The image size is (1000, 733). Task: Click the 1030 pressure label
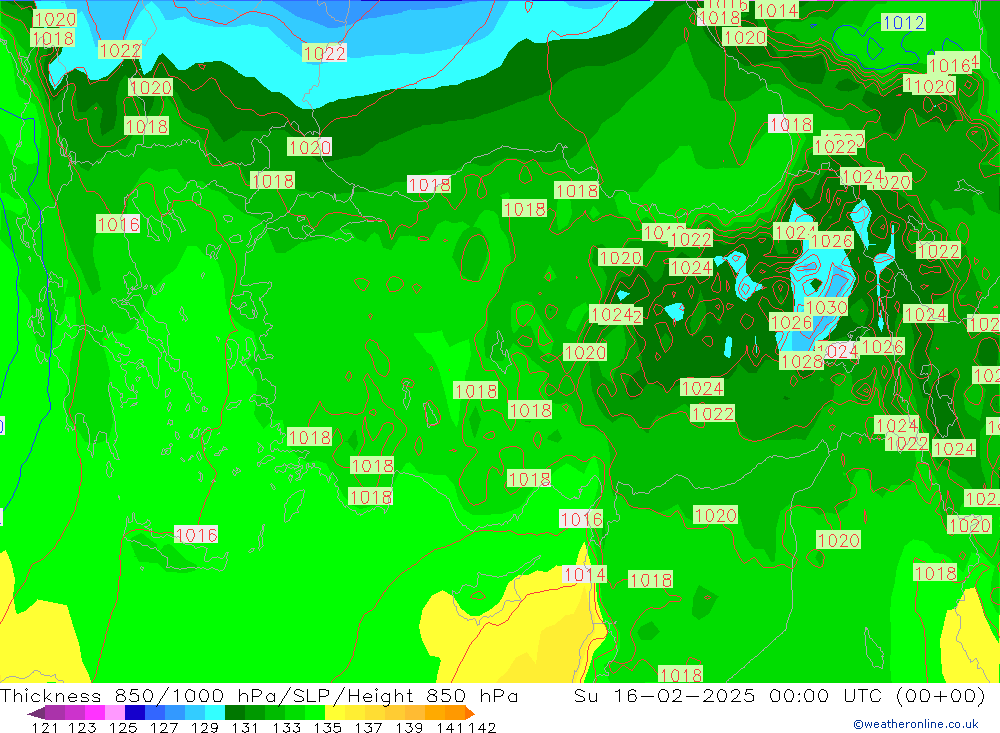click(826, 307)
